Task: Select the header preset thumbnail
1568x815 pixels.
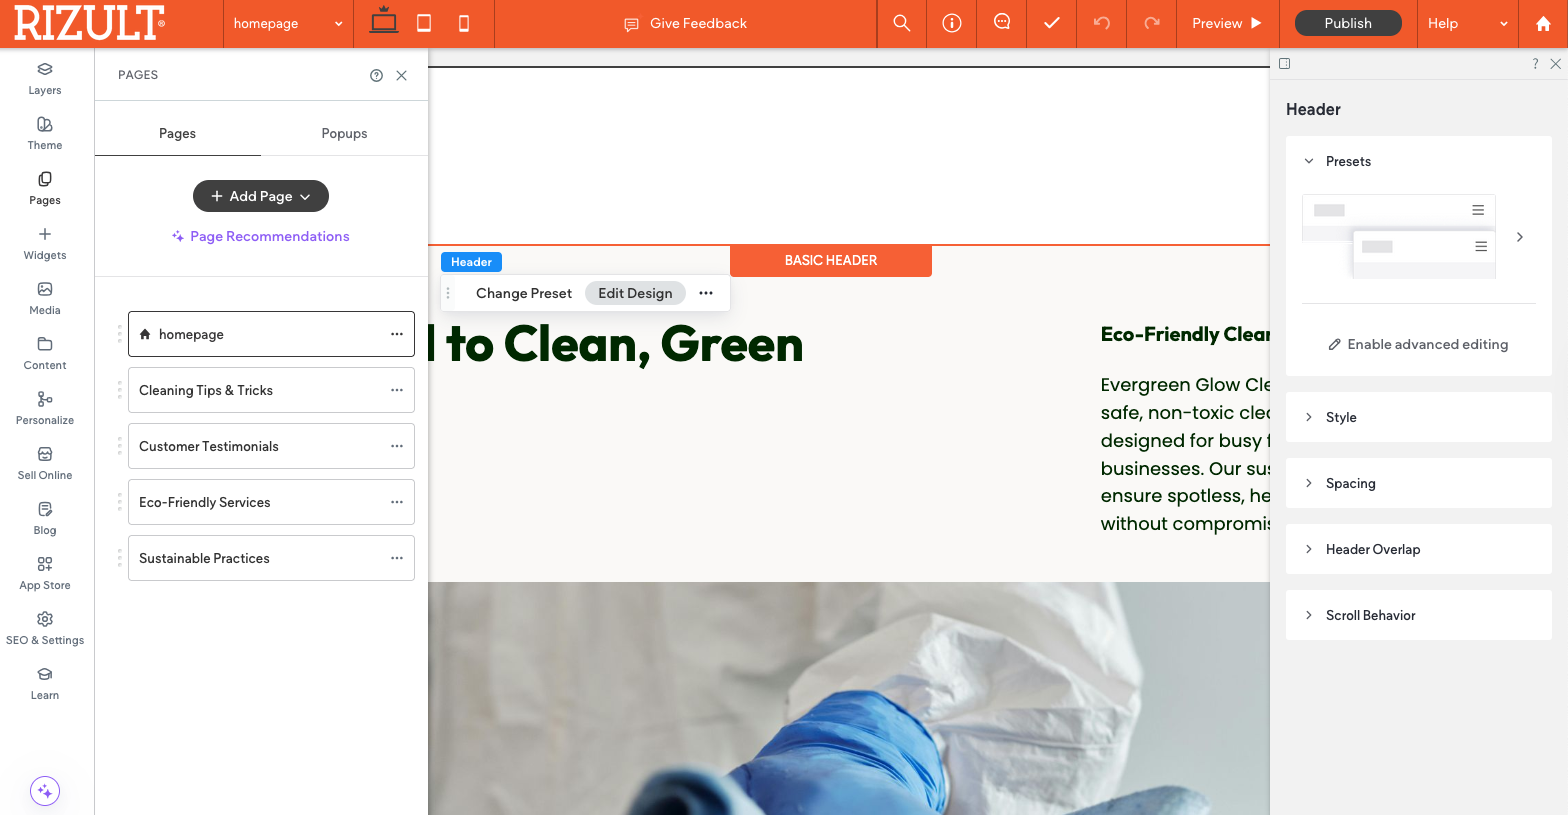Action: (1398, 236)
